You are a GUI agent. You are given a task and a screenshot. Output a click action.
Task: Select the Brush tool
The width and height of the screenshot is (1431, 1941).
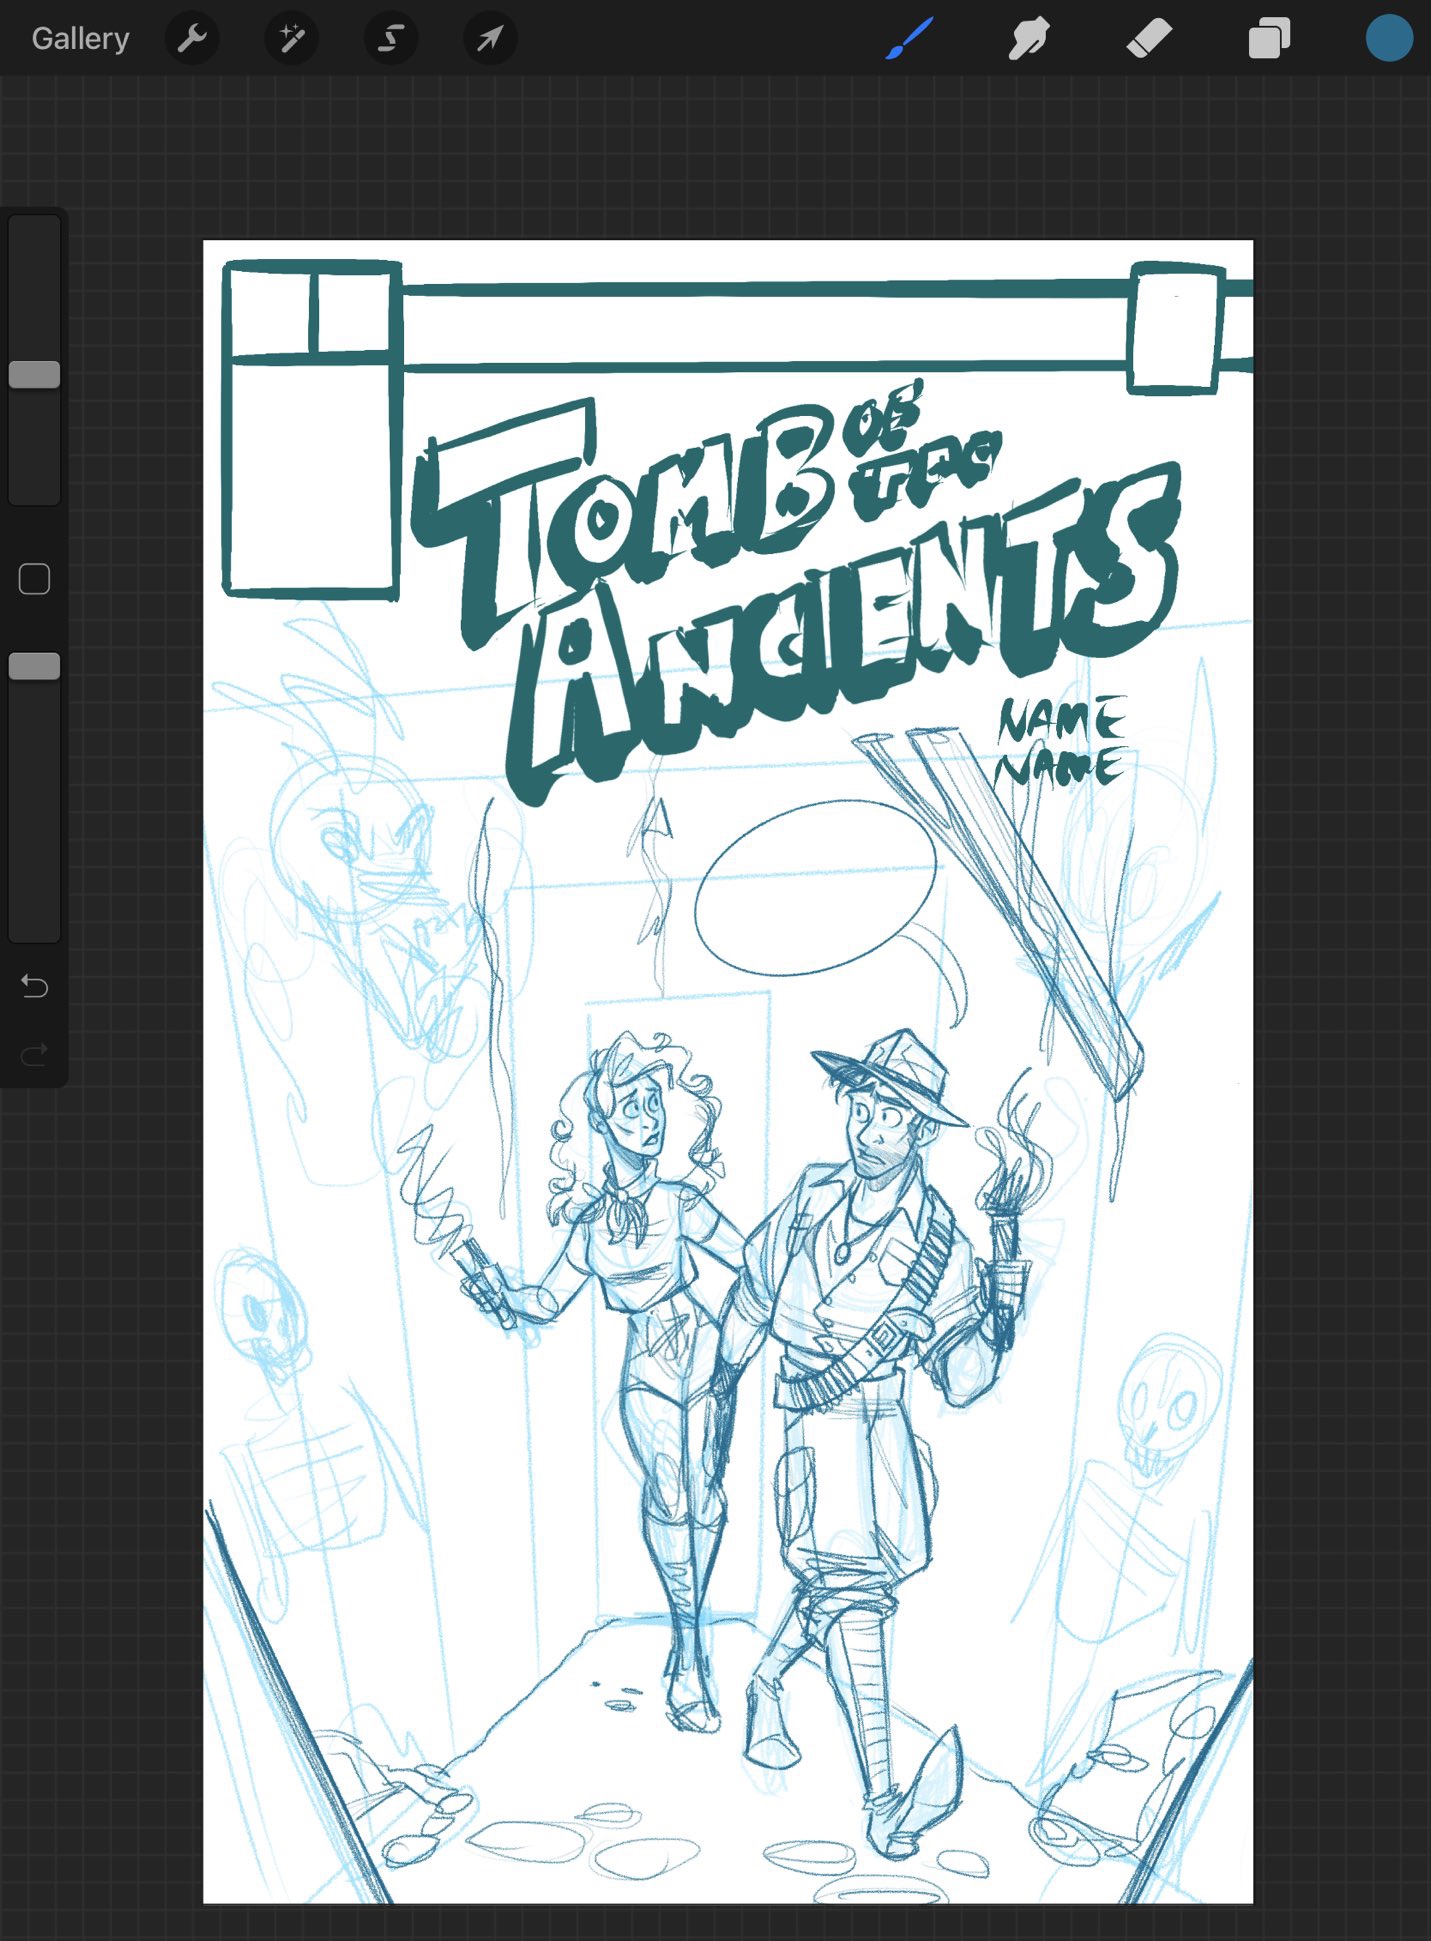910,39
